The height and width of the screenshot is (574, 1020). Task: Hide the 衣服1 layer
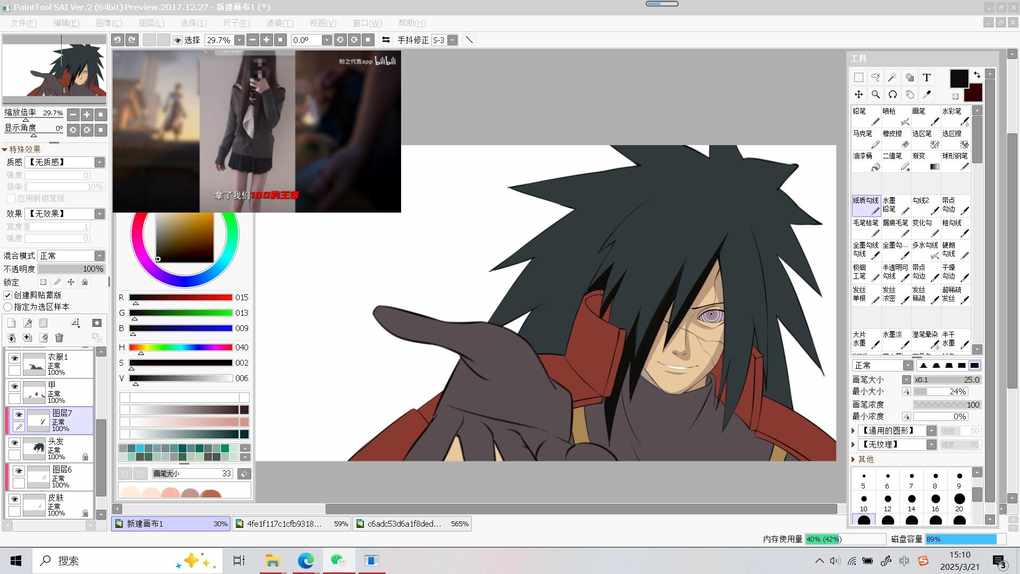coord(14,358)
